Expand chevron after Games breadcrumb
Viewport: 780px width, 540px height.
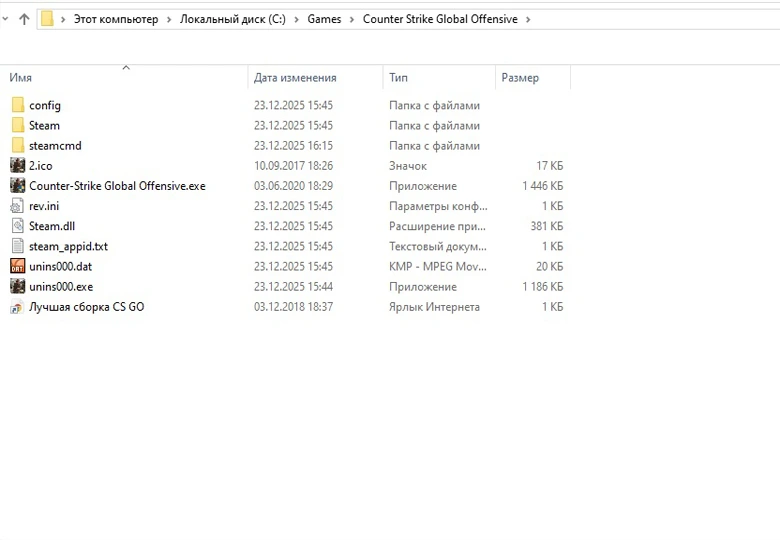352,19
